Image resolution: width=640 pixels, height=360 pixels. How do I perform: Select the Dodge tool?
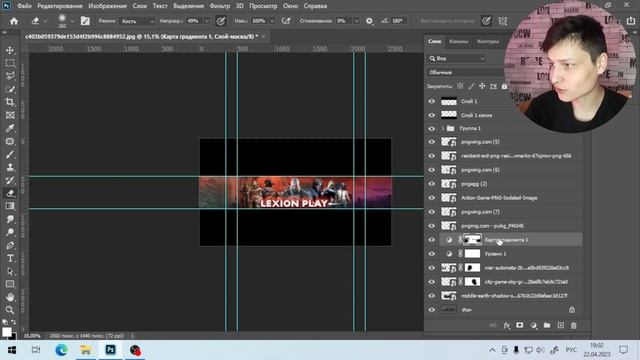10,232
